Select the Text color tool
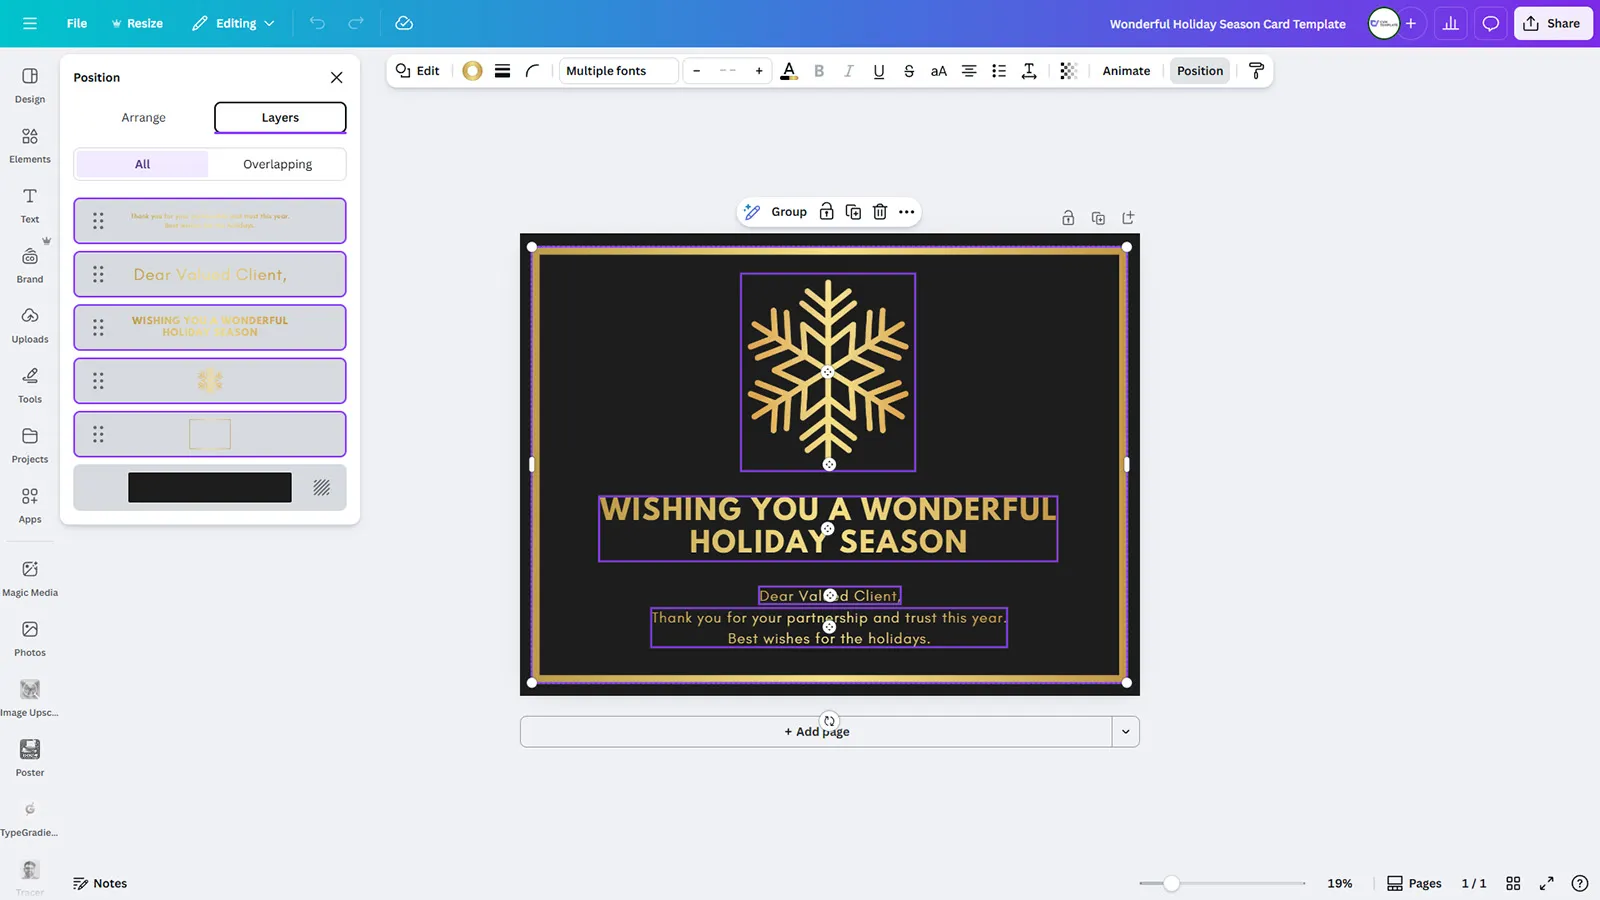 [x=789, y=70]
